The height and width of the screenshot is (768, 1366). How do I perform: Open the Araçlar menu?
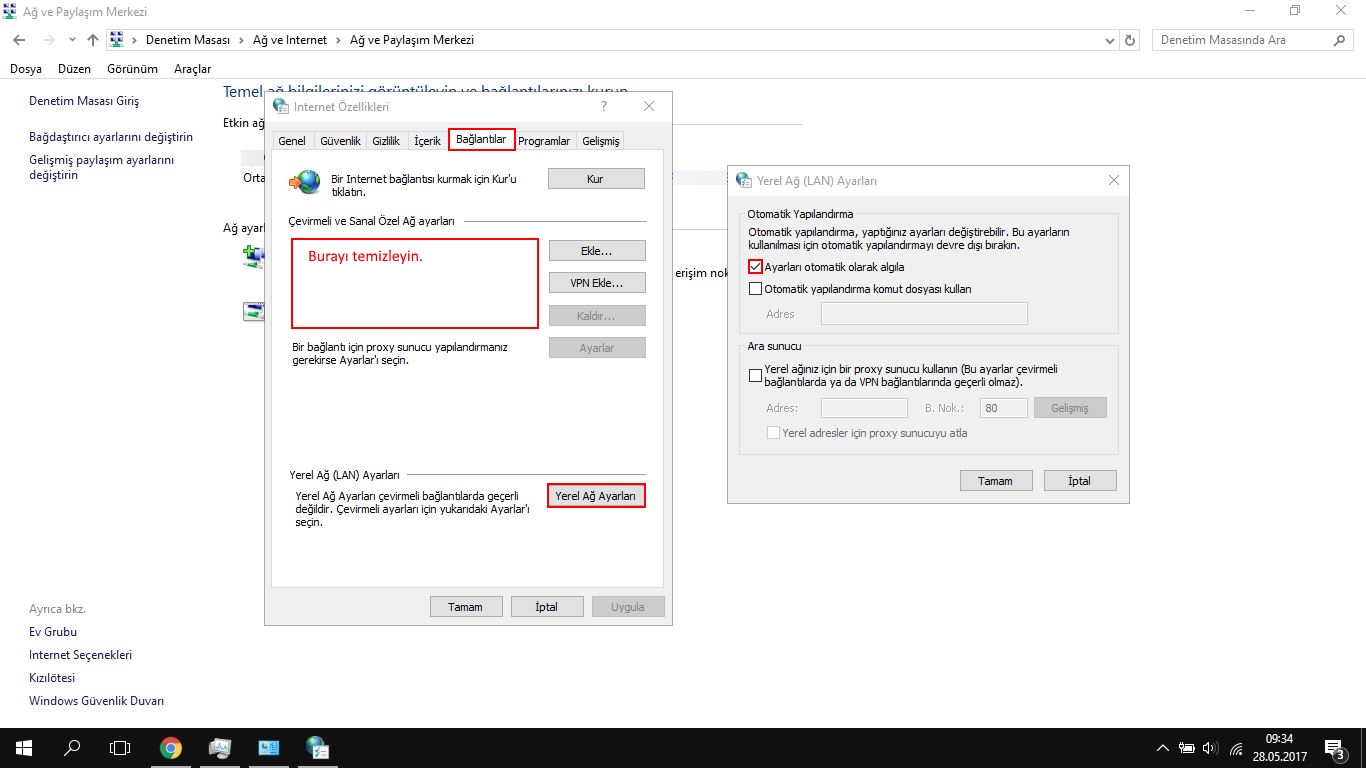(193, 69)
